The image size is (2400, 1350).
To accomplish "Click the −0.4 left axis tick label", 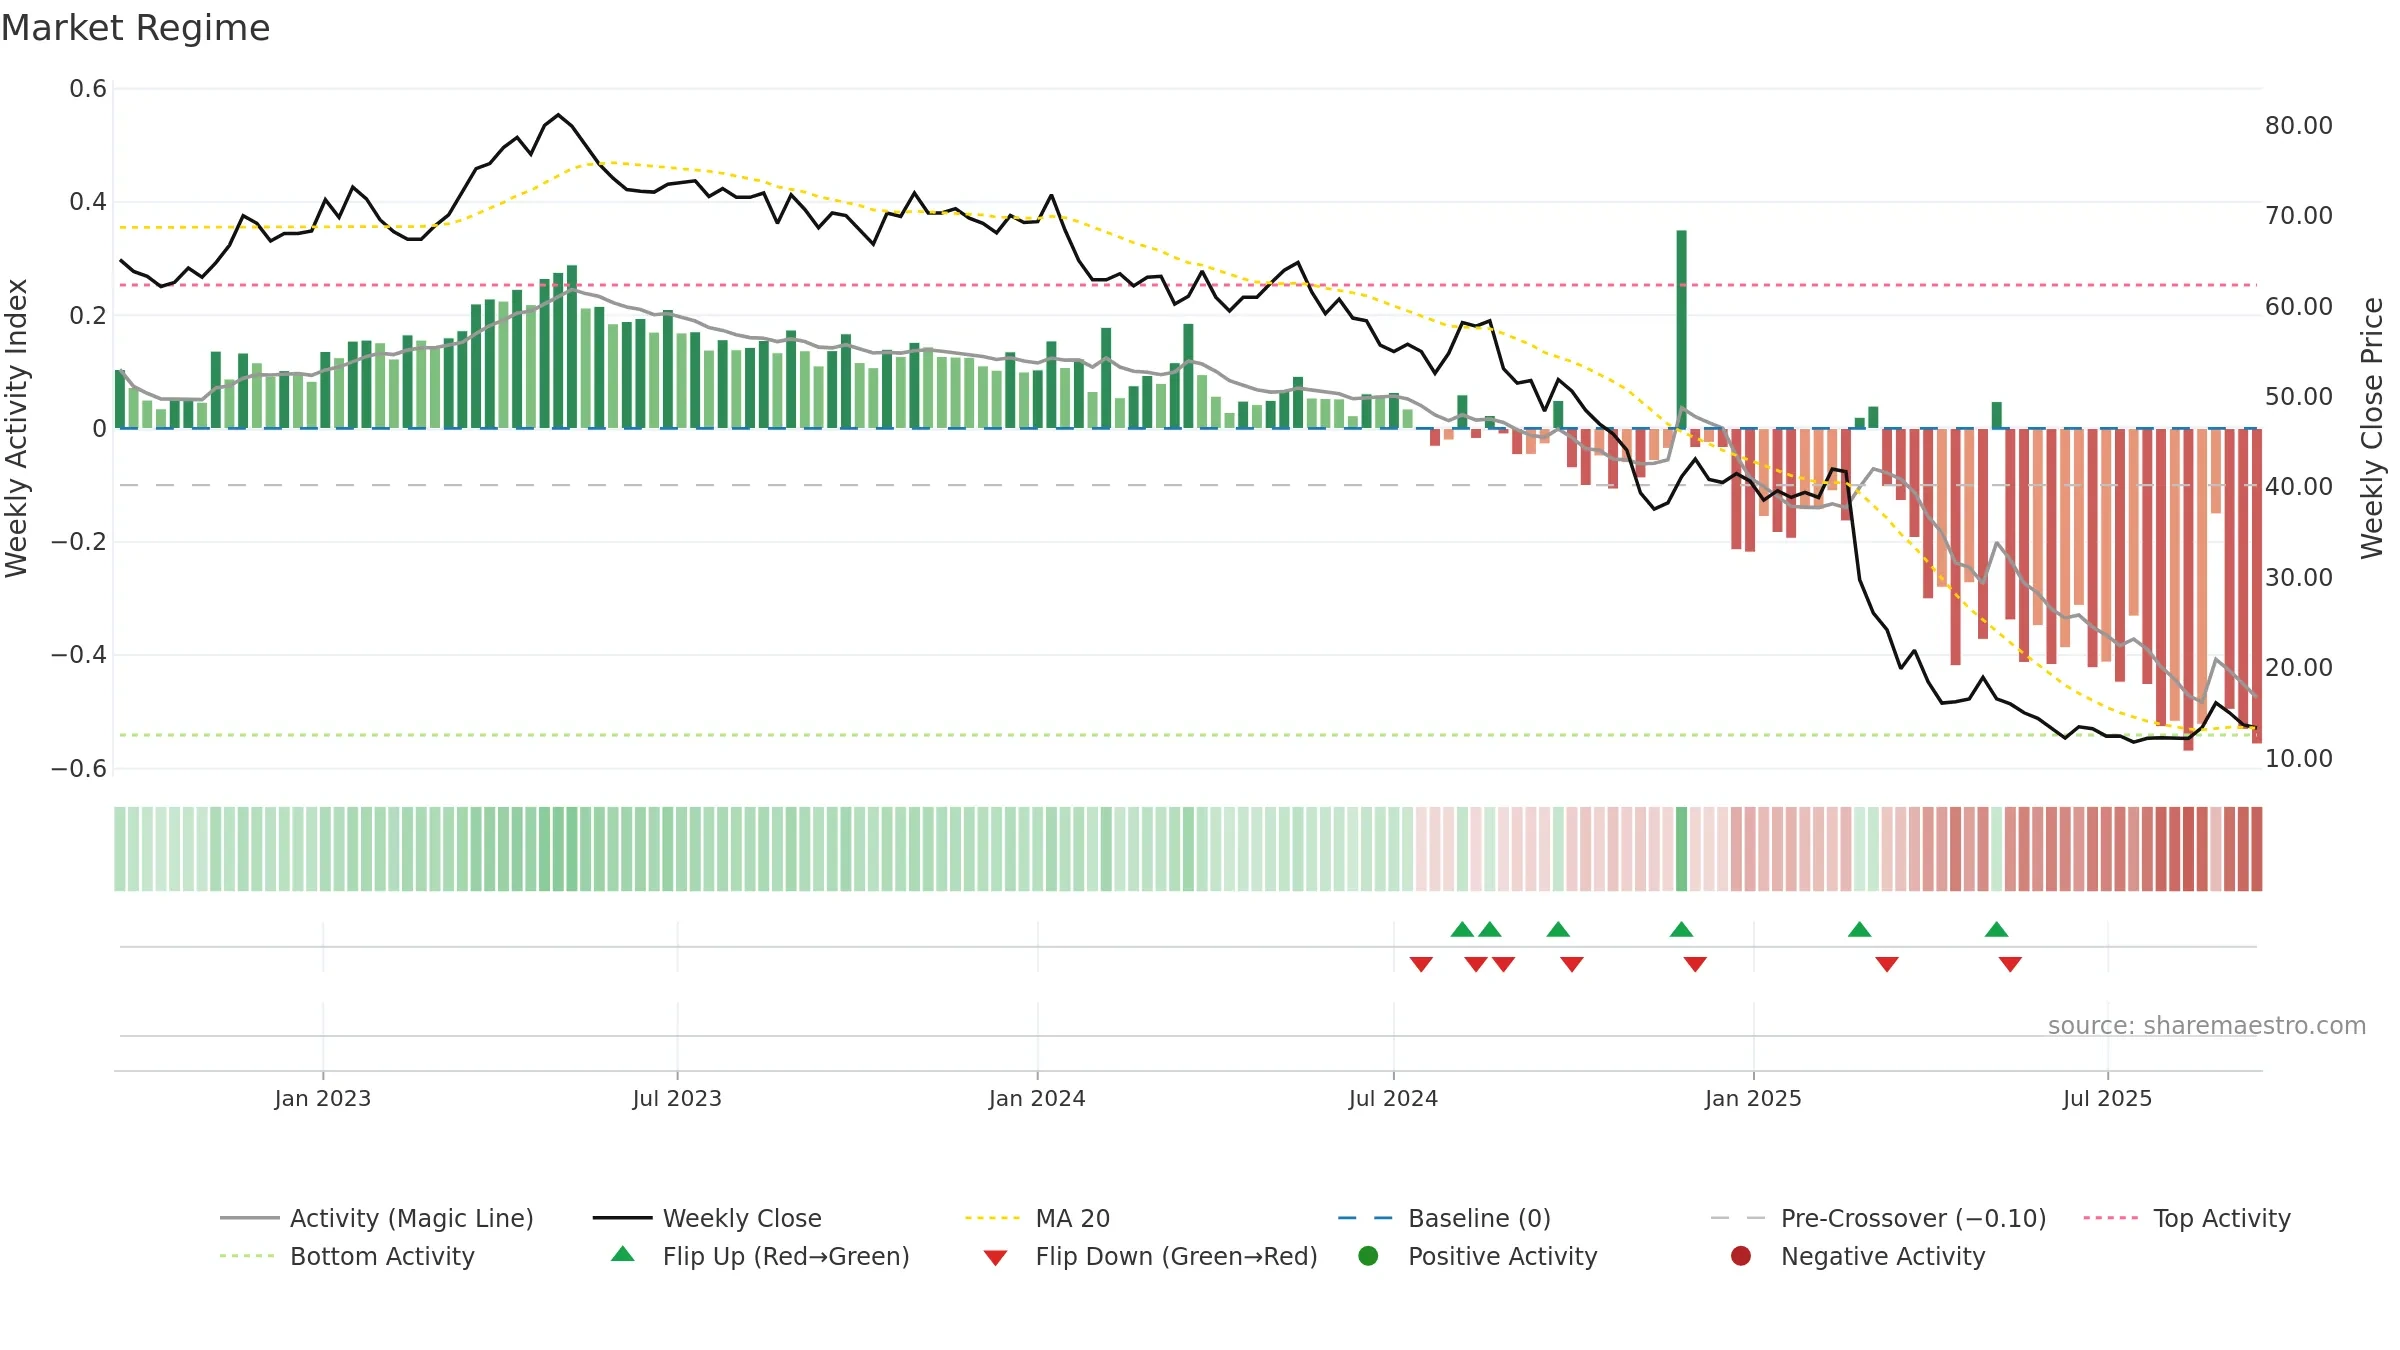I will (x=79, y=654).
